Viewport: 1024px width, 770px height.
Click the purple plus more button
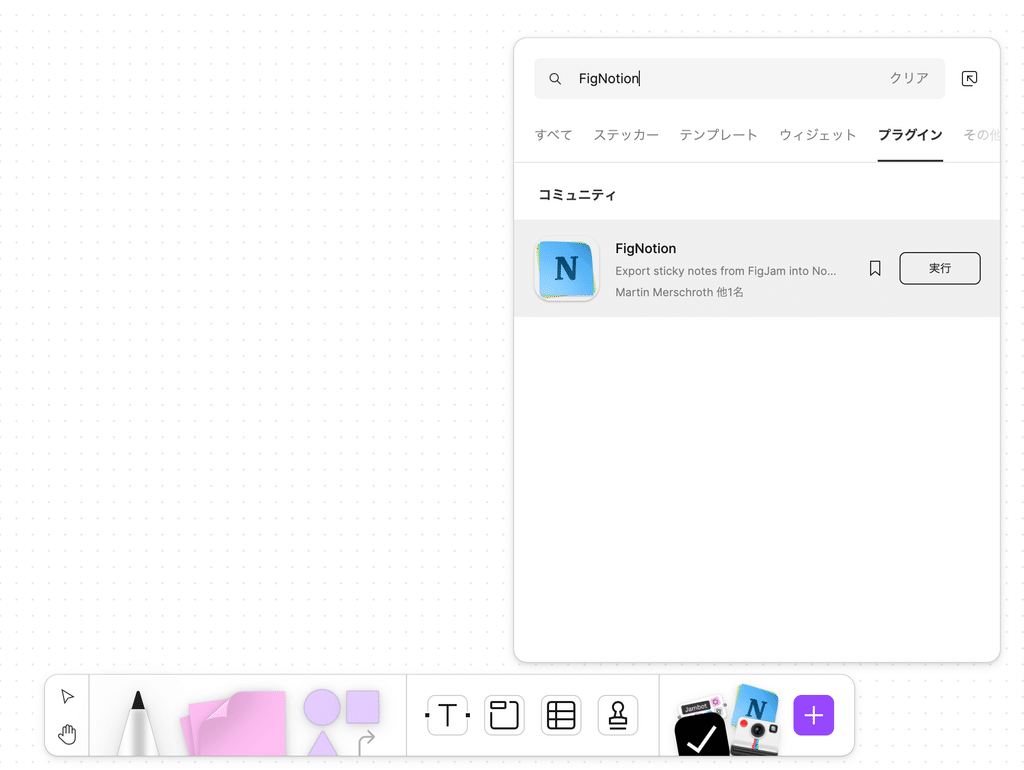coord(814,715)
